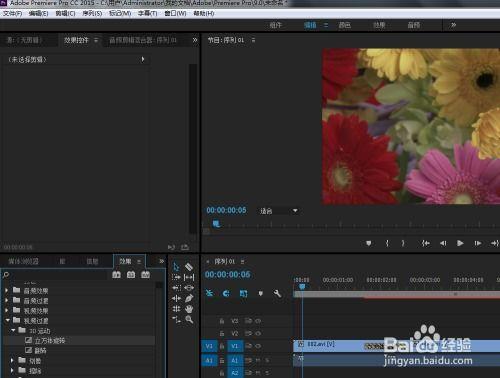The image size is (500, 378).
Task: Mark In point in Program monitor
Action: click(387, 243)
